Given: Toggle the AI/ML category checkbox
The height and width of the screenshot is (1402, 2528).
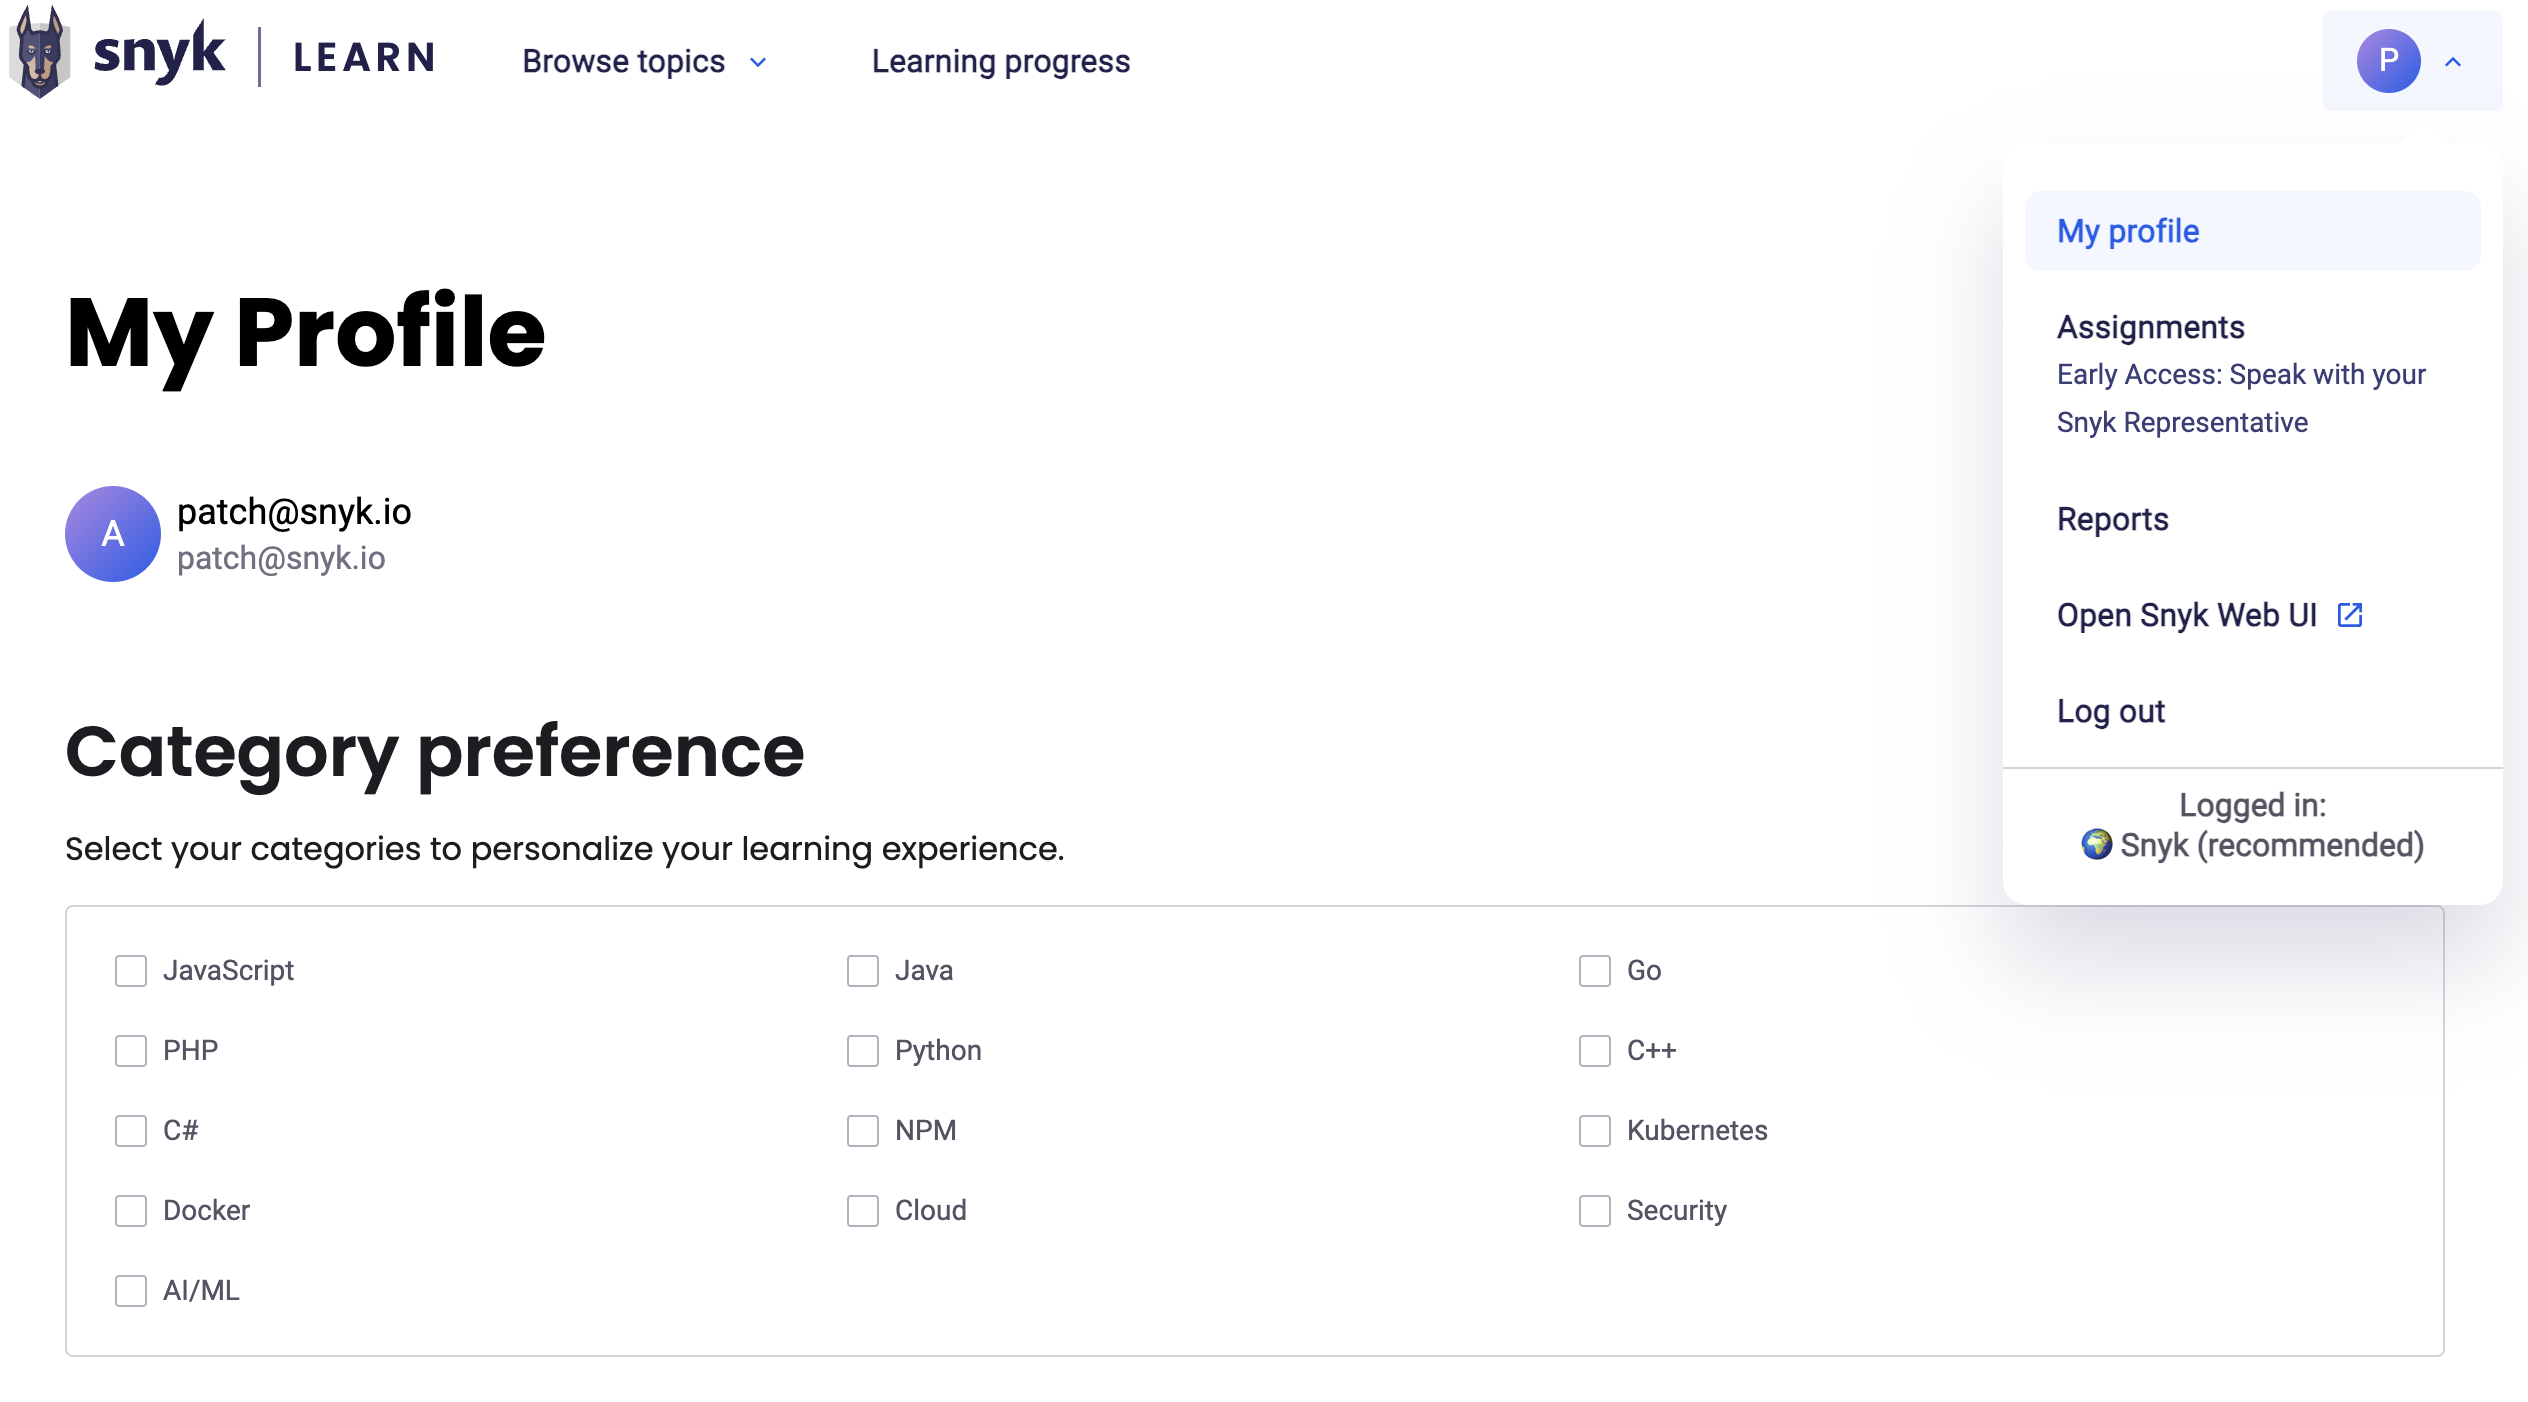Looking at the screenshot, I should [x=131, y=1291].
